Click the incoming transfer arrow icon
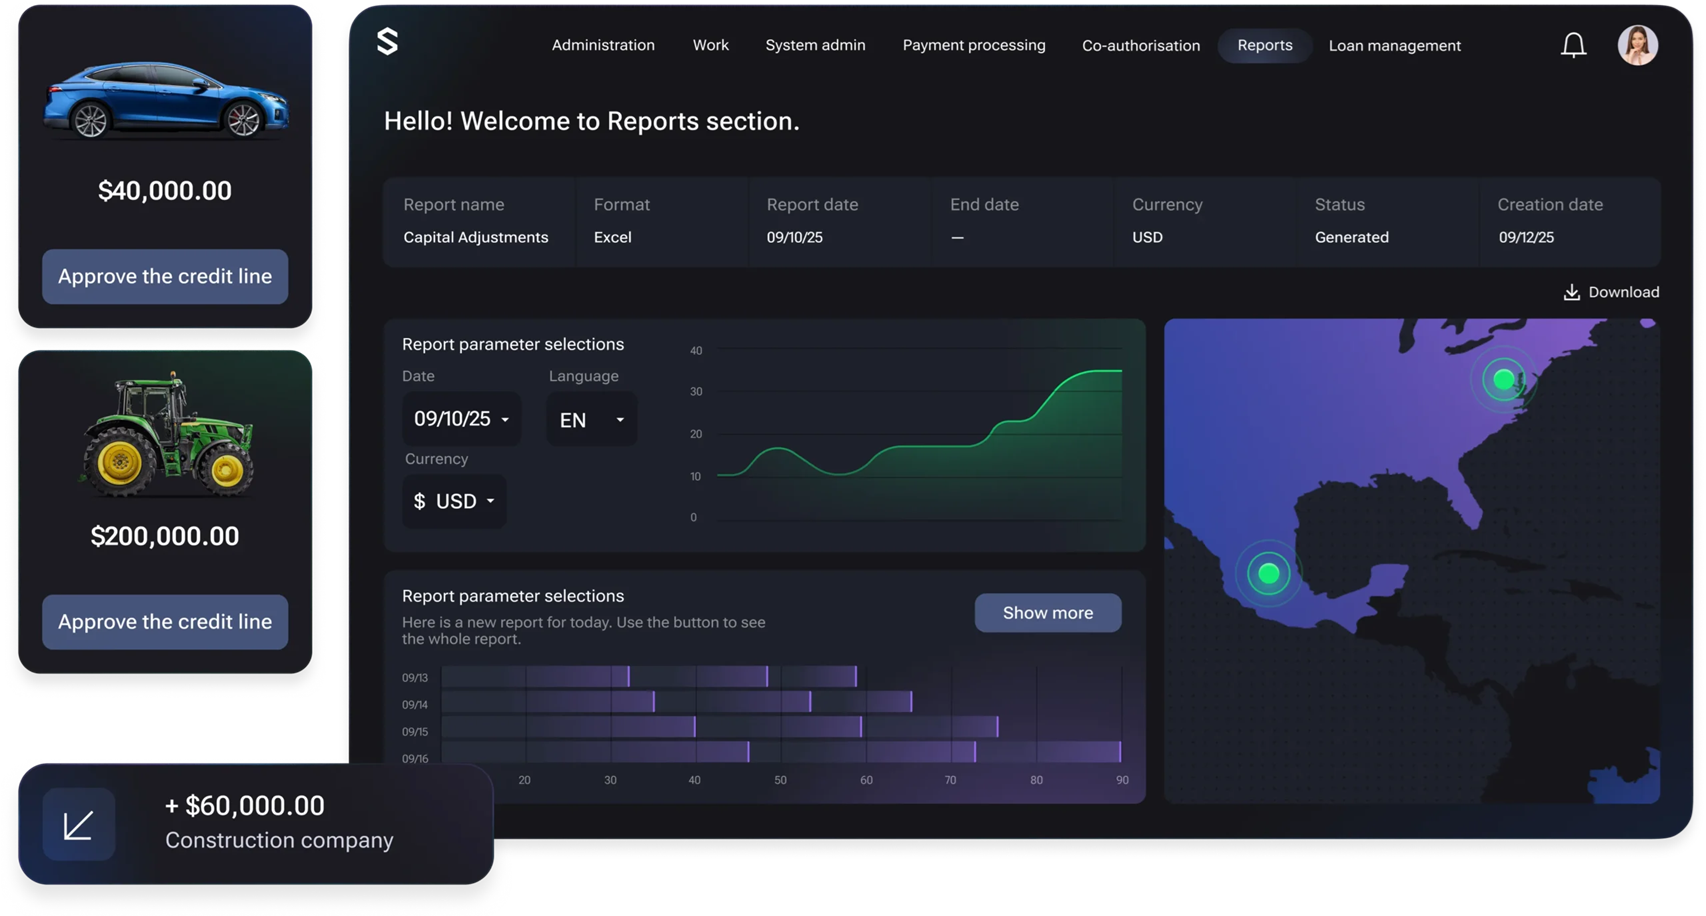The image size is (1706, 916). point(78,823)
